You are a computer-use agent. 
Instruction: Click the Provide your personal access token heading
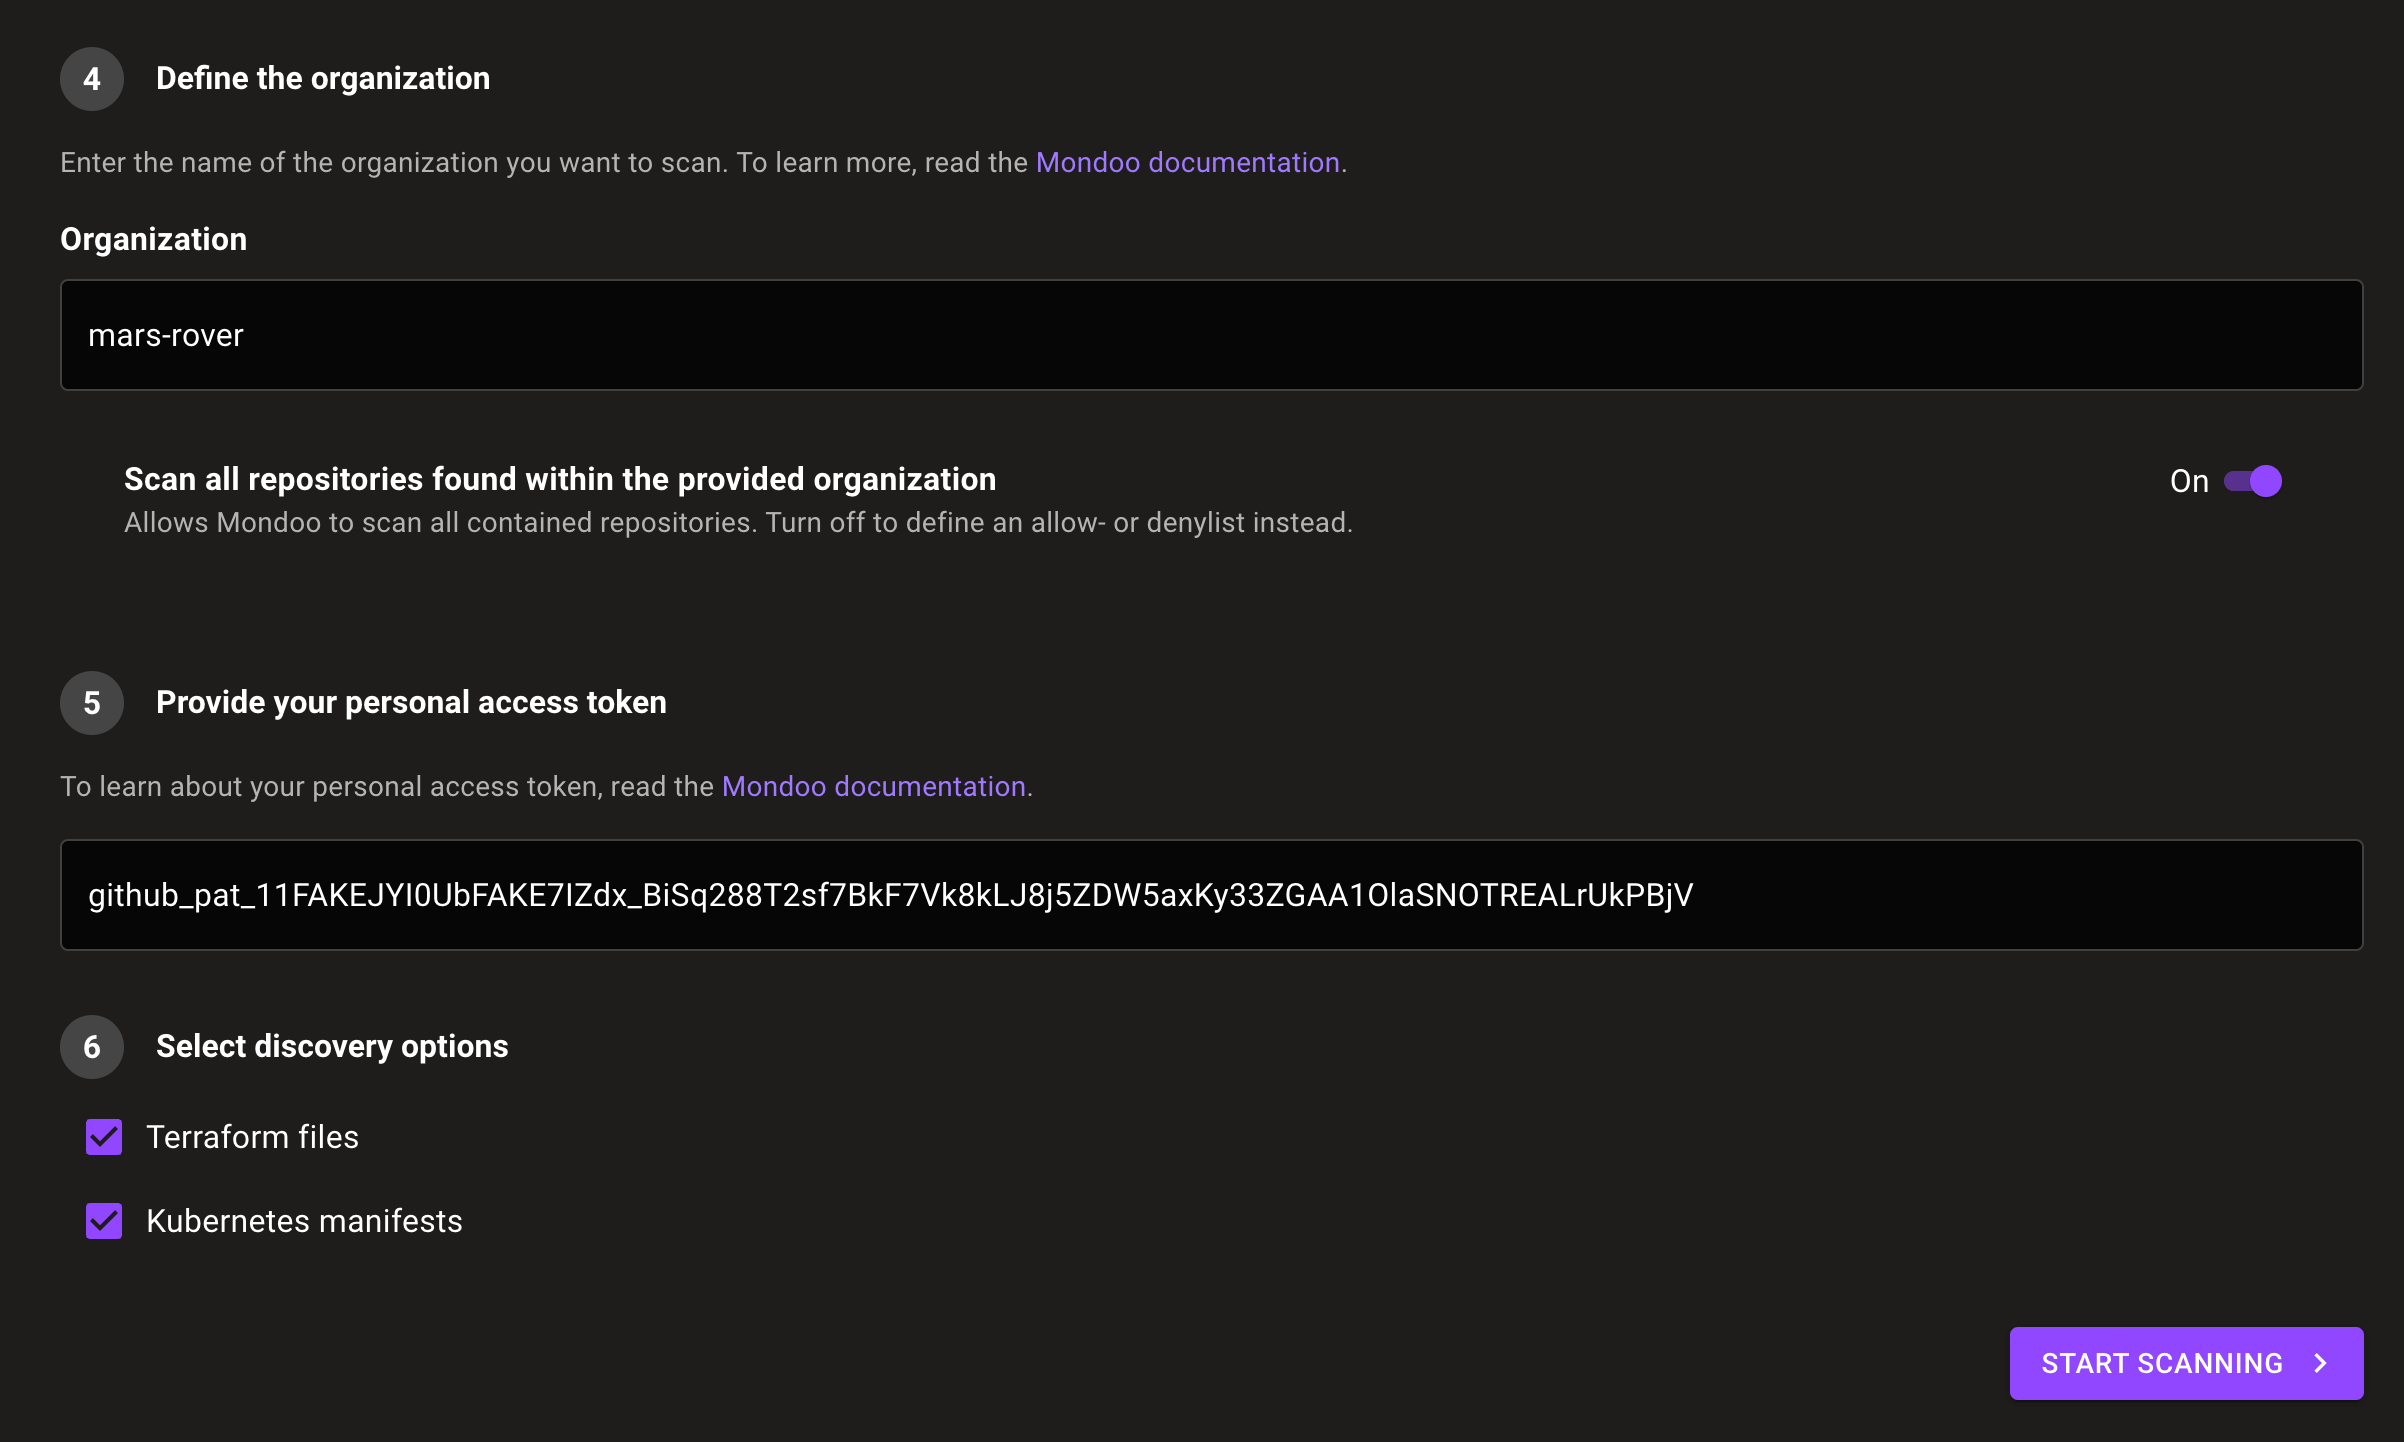click(x=410, y=702)
